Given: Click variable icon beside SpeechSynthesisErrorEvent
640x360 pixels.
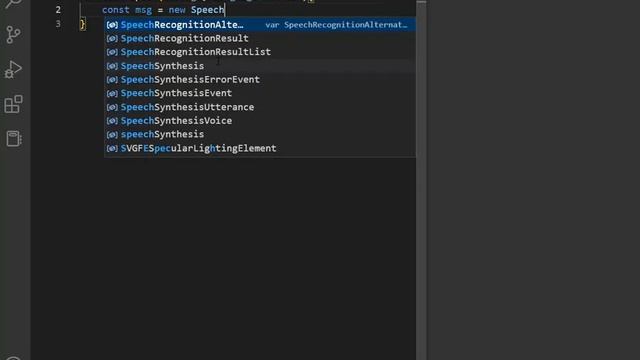Looking at the screenshot, I should (112, 80).
